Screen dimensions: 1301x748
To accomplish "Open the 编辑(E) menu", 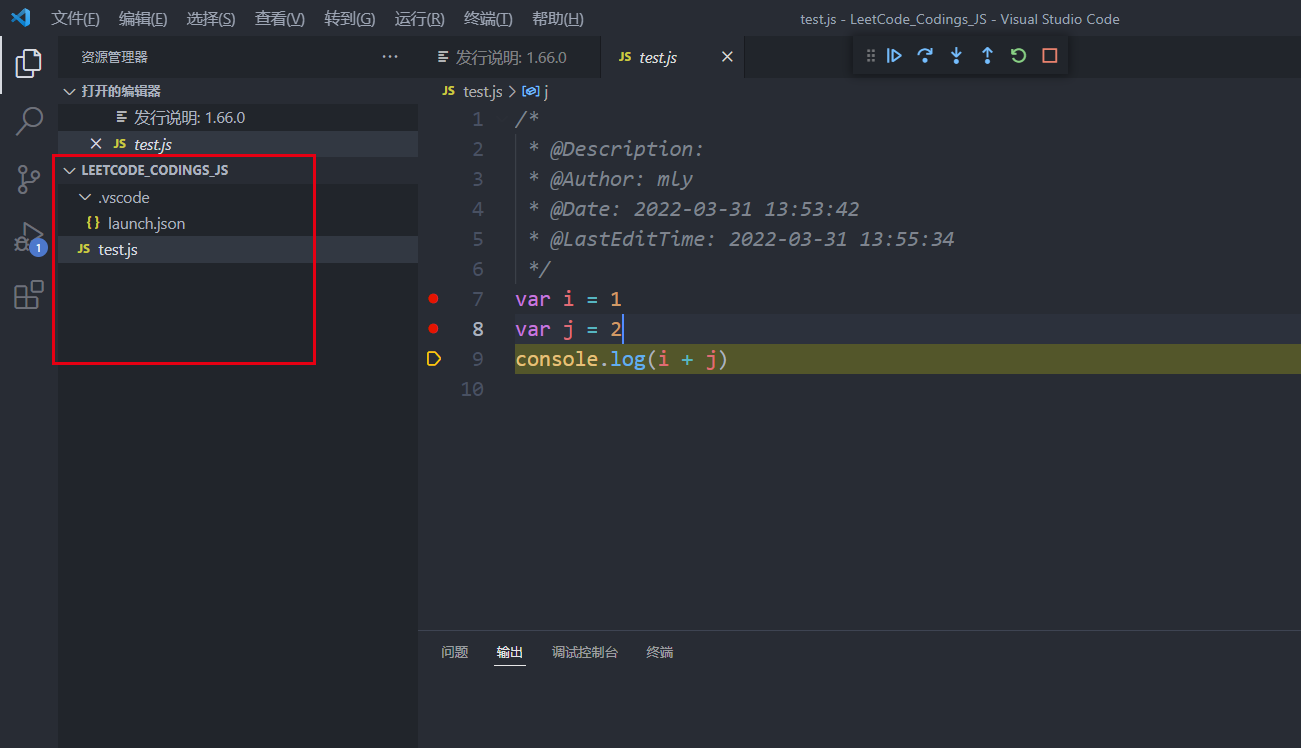I will (143, 19).
